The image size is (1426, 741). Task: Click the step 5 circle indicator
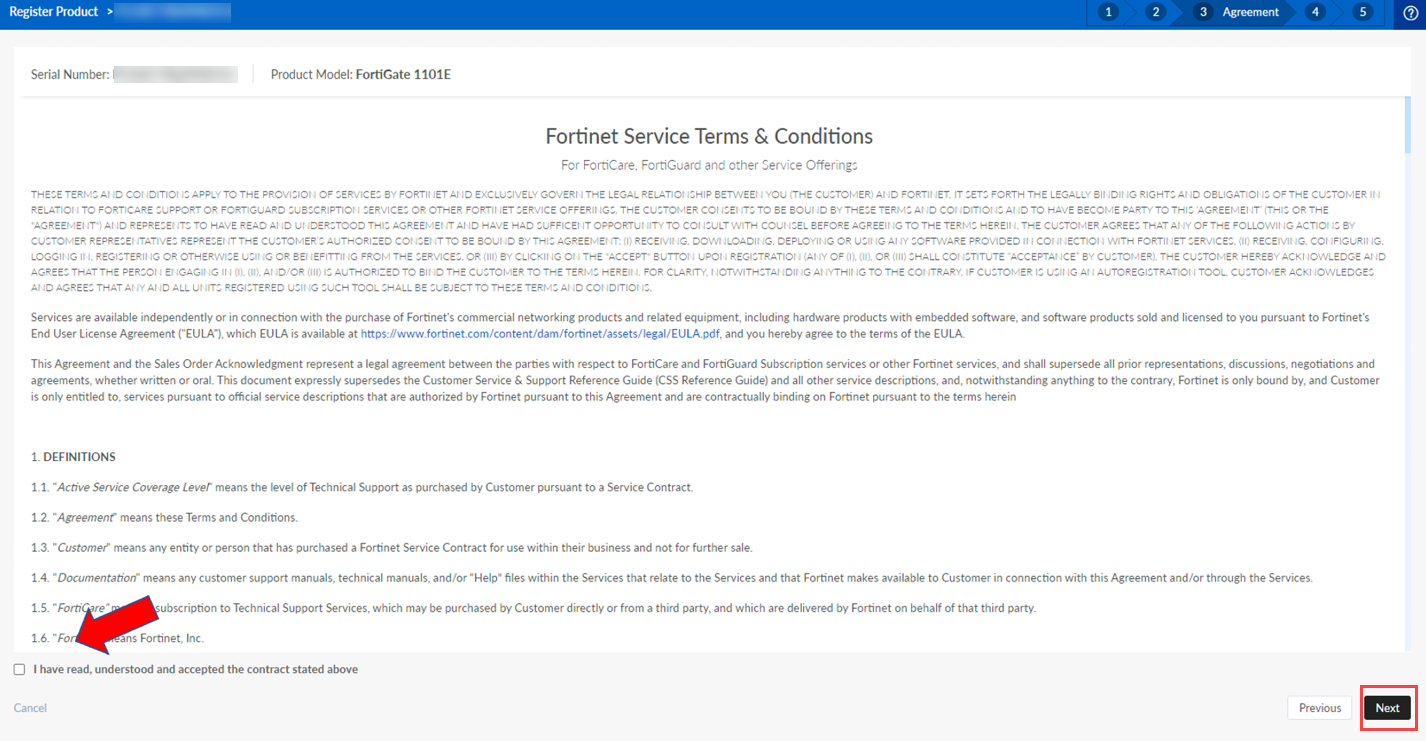(1362, 11)
